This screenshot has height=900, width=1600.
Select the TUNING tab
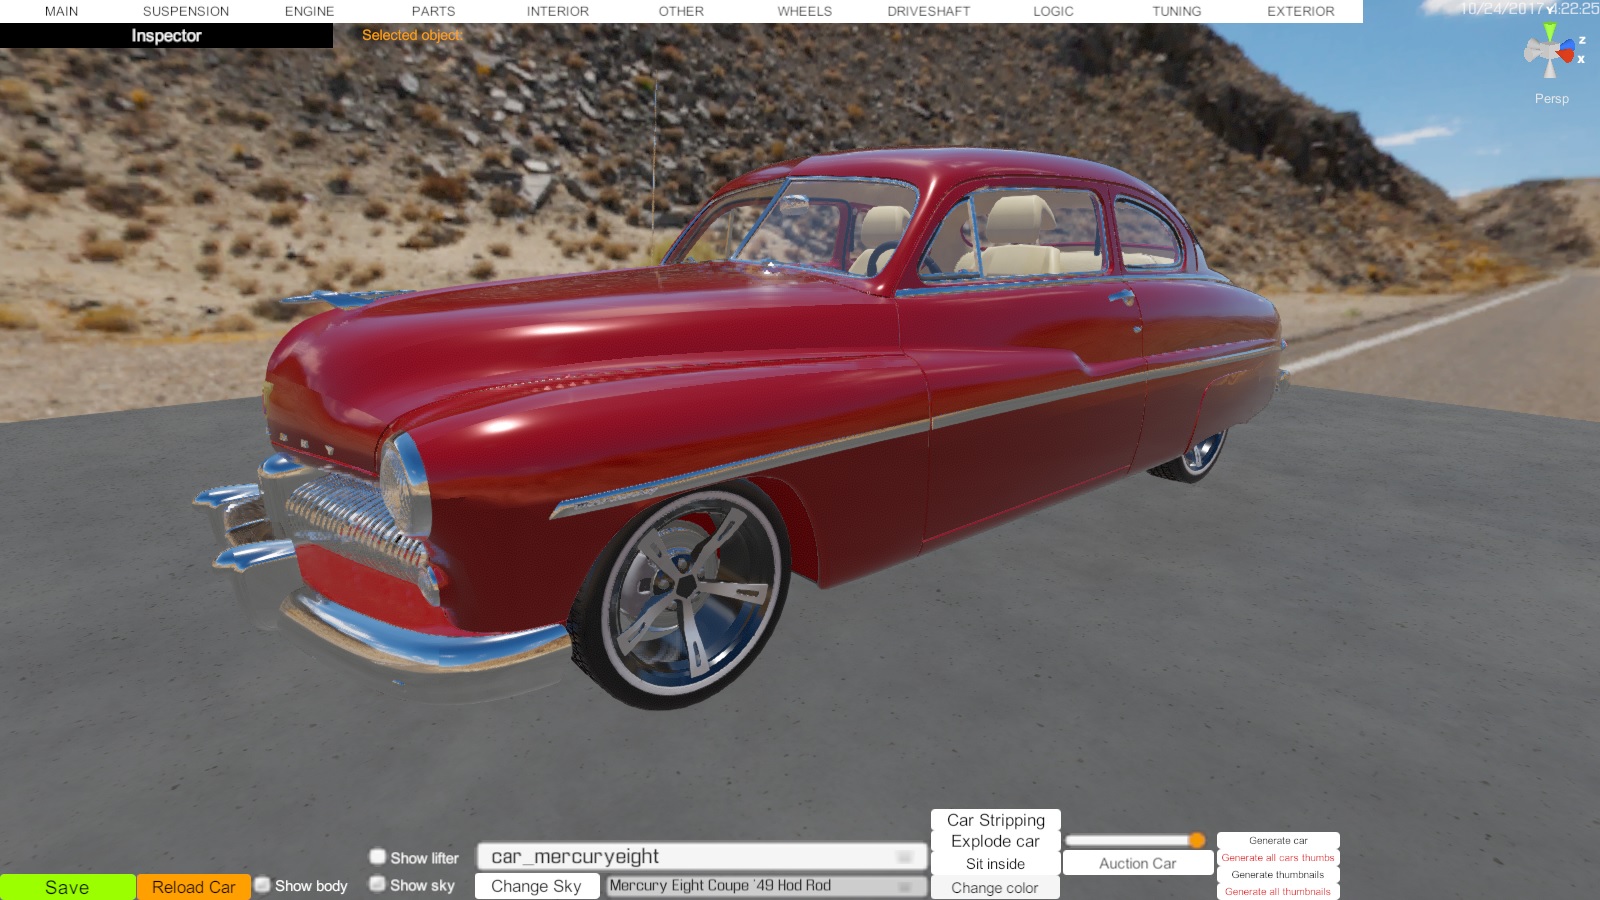pos(1176,11)
